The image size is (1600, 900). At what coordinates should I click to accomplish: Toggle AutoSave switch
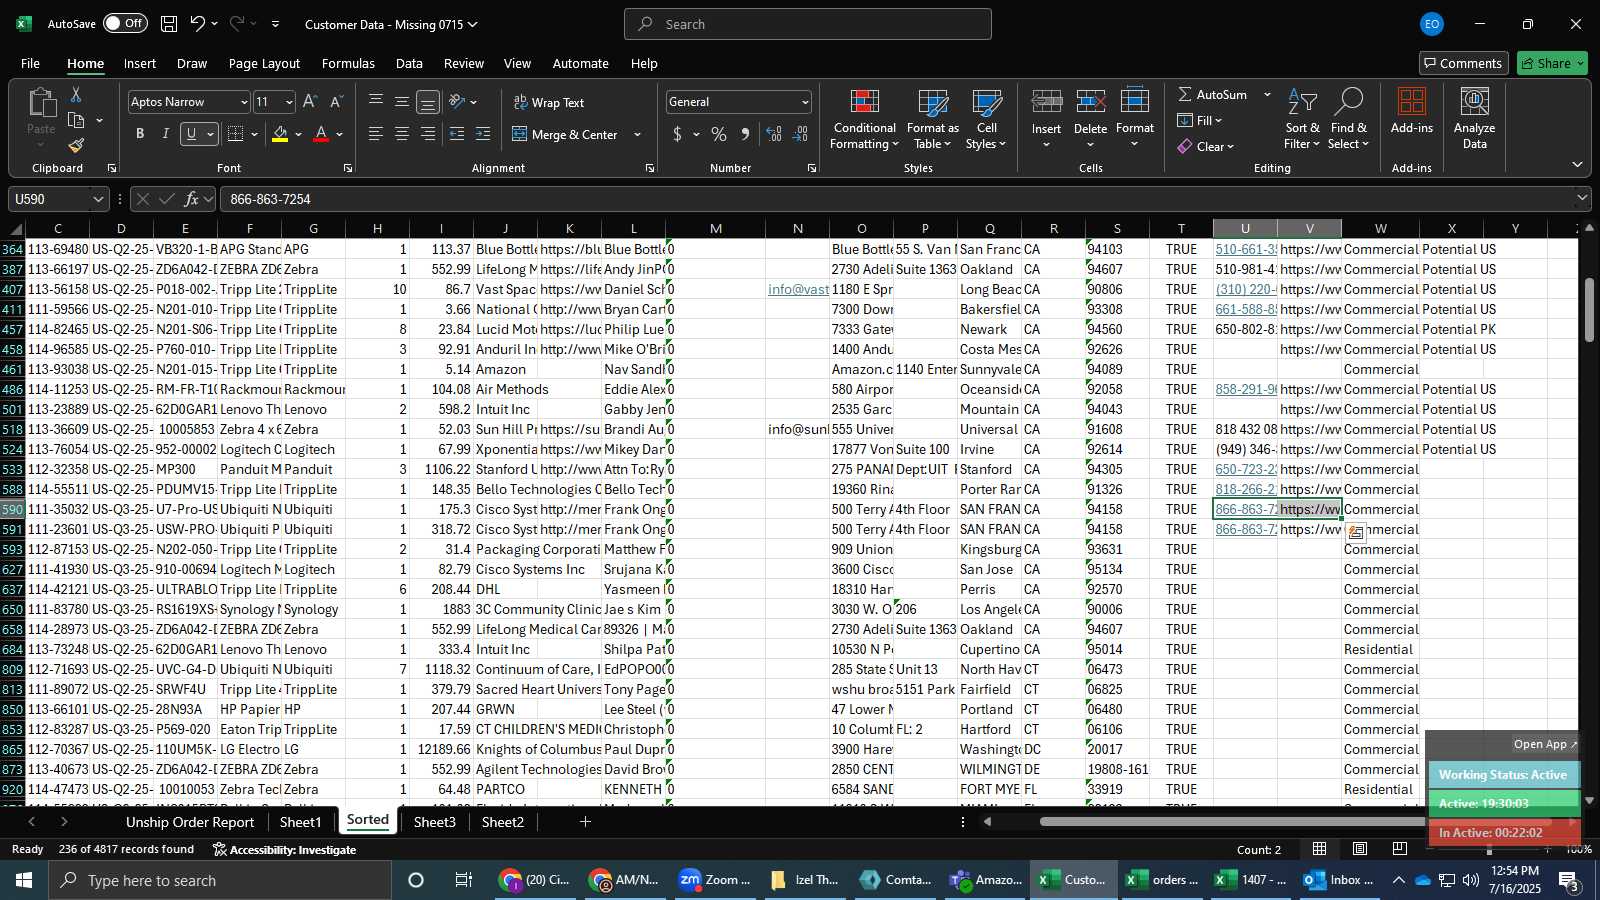tap(125, 23)
